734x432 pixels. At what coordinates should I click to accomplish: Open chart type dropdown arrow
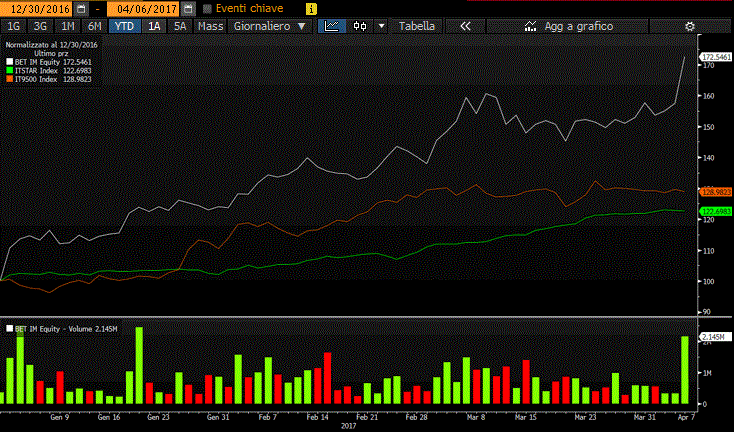pyautogui.click(x=381, y=26)
